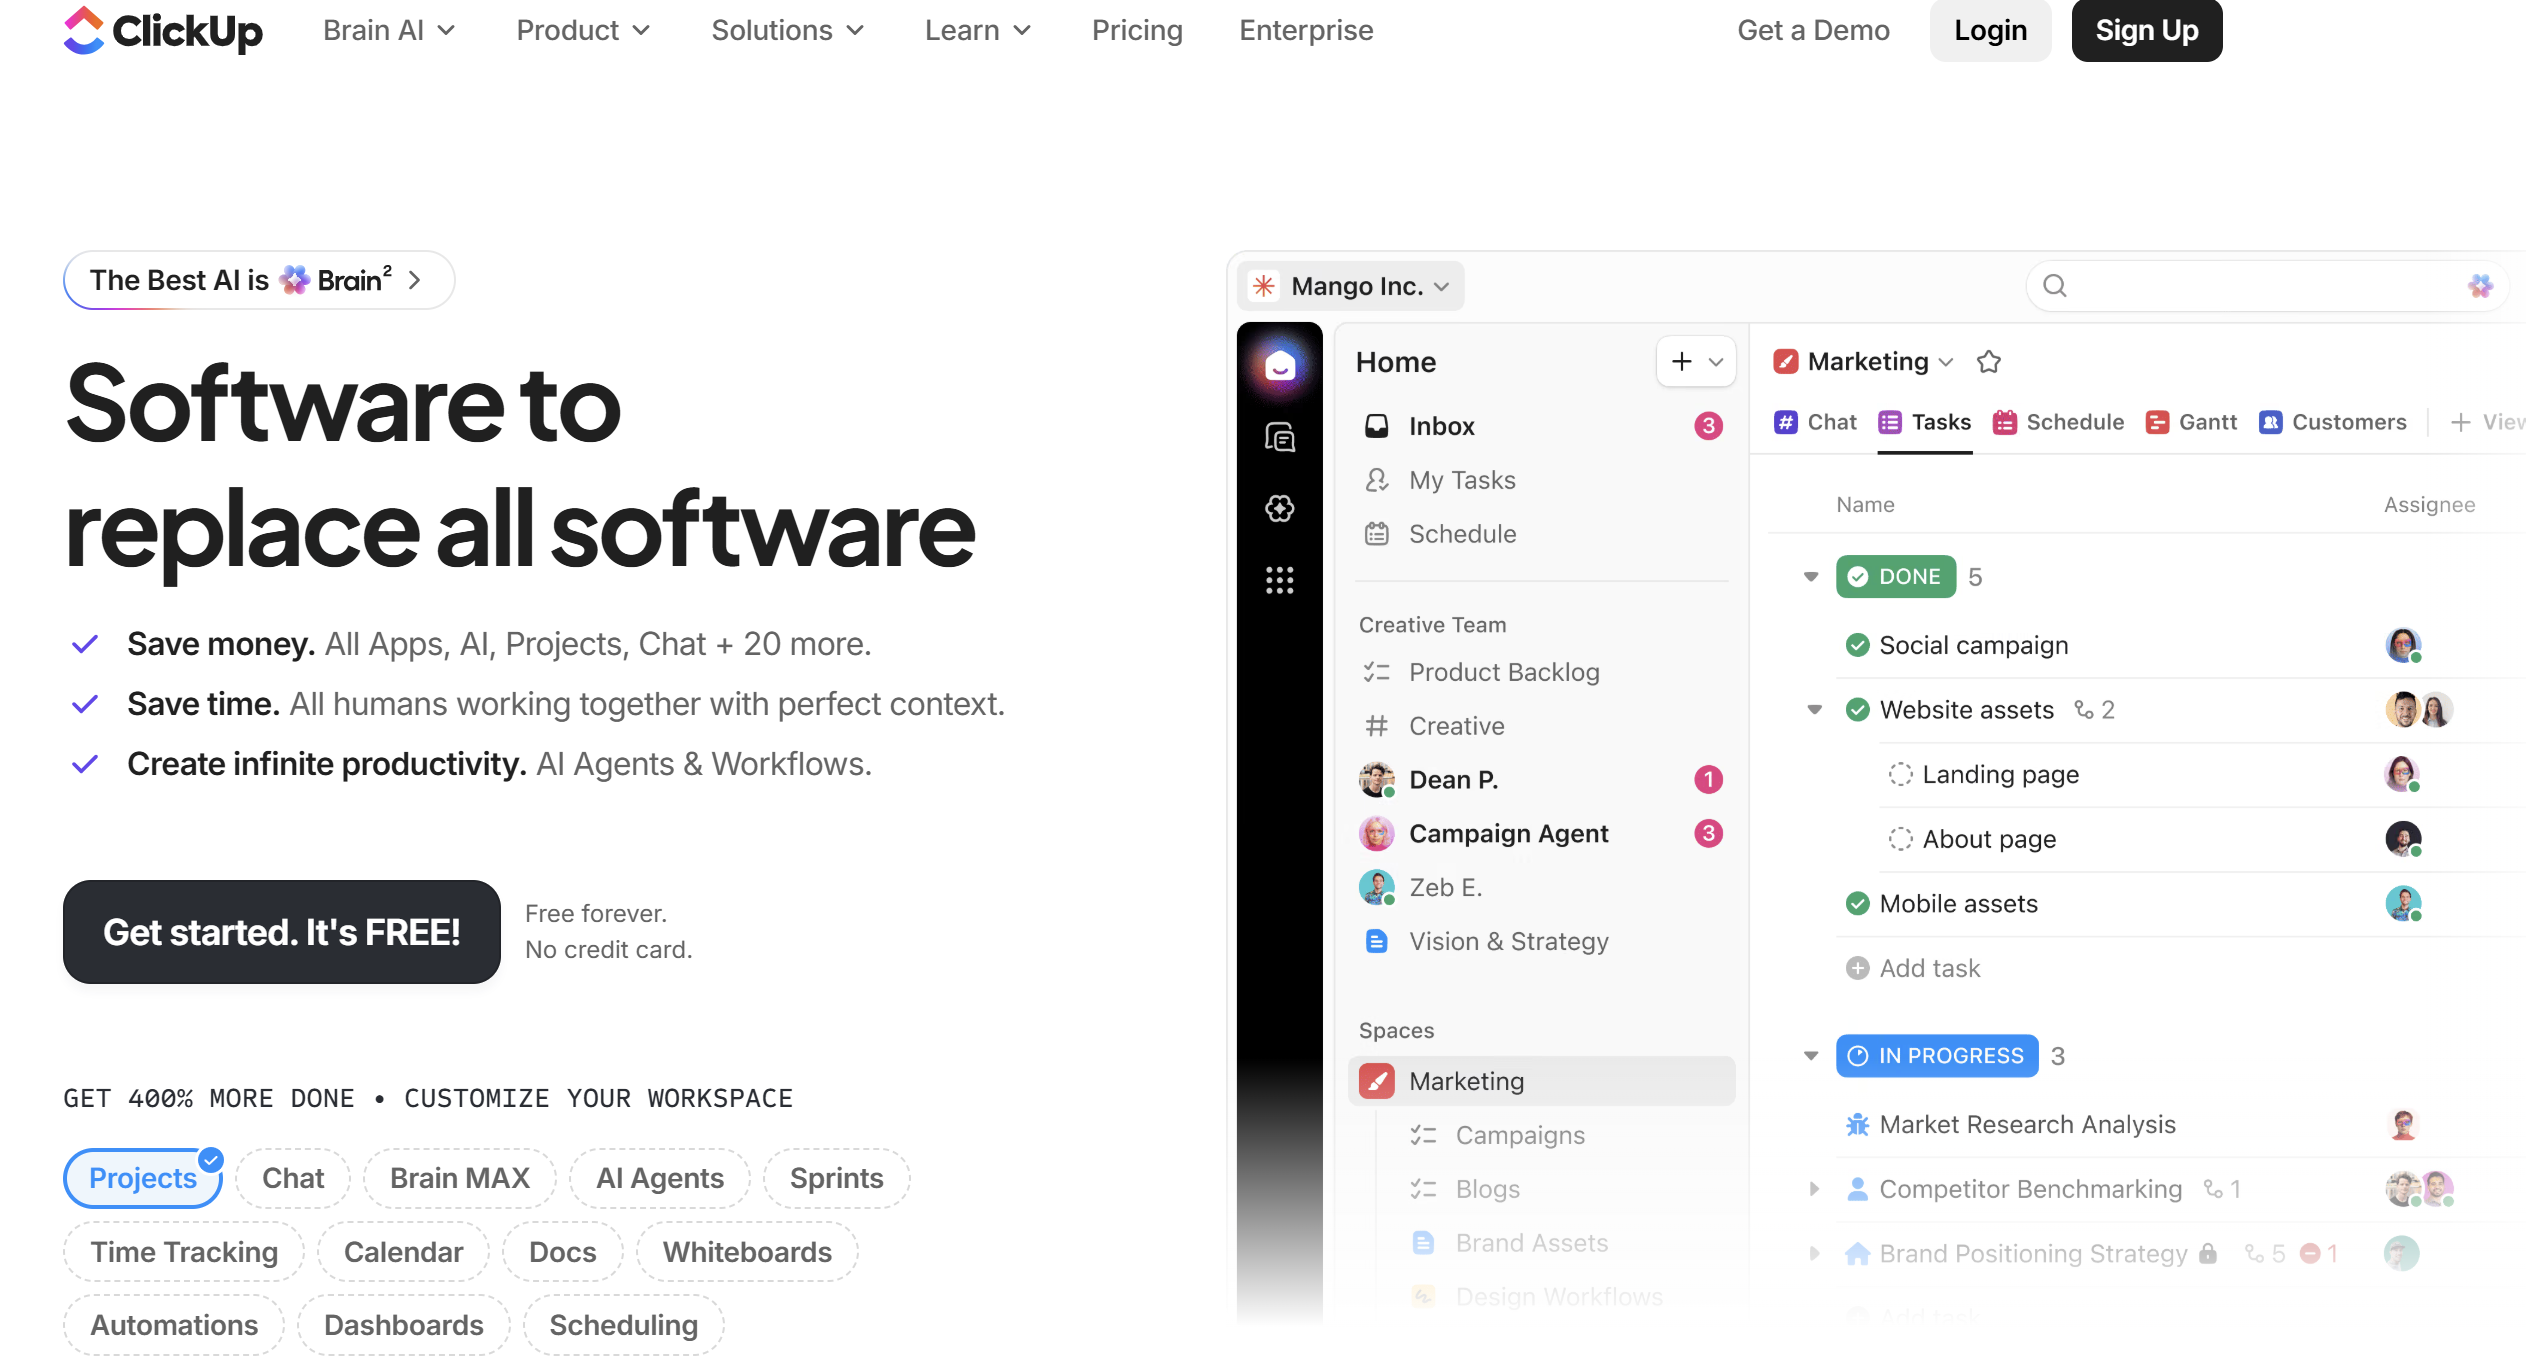Switch to the Chat tab
The height and width of the screenshot is (1362, 2526).
pos(1815,422)
